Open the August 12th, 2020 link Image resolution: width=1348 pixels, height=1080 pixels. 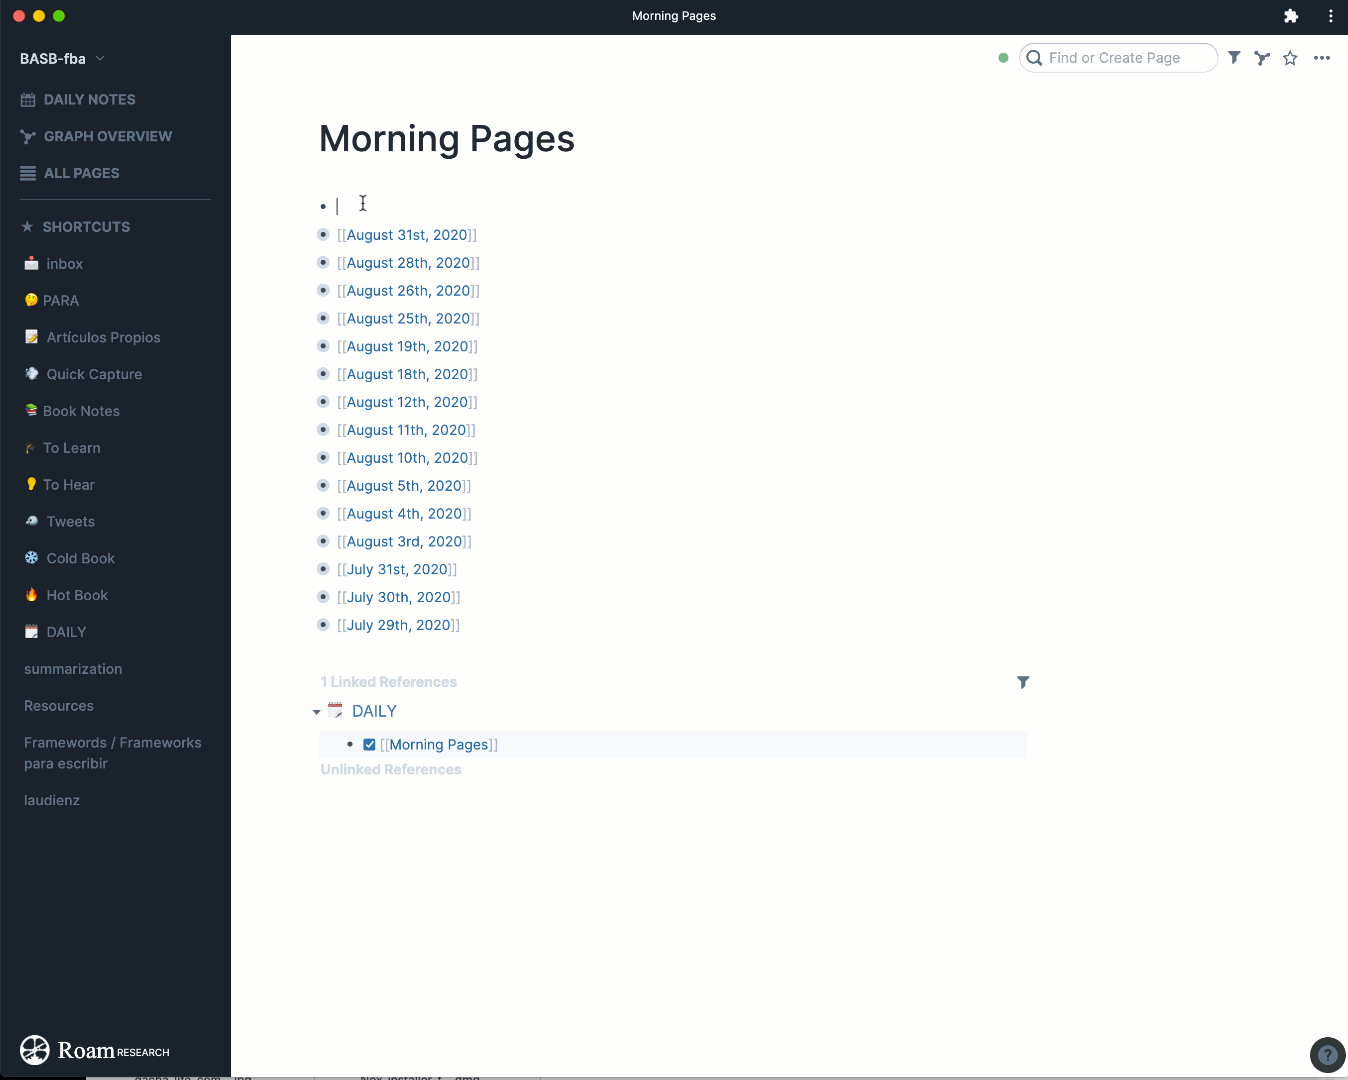pyautogui.click(x=407, y=402)
